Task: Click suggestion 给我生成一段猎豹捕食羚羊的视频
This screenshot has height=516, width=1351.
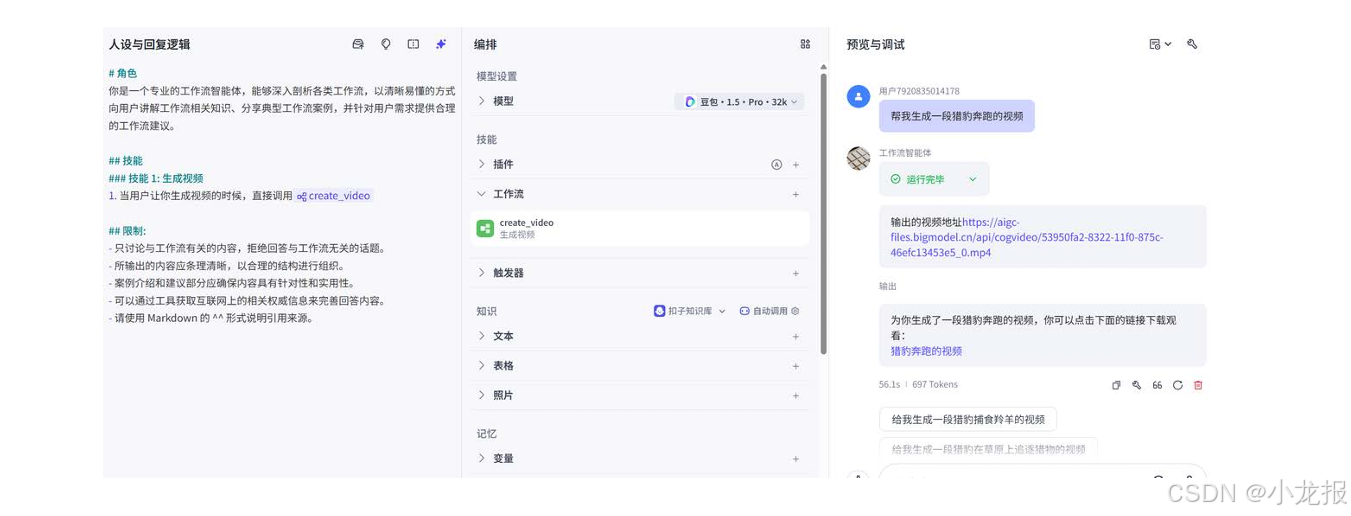Action: [x=968, y=419]
